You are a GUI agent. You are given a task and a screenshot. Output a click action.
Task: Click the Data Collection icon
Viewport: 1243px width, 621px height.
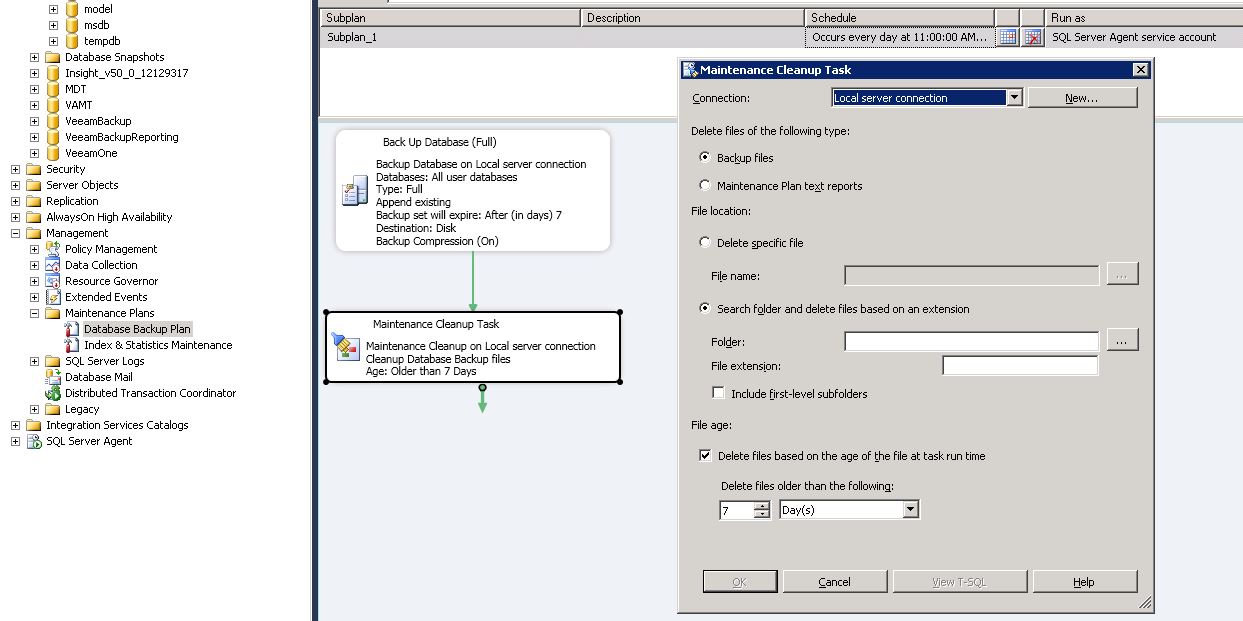53,265
